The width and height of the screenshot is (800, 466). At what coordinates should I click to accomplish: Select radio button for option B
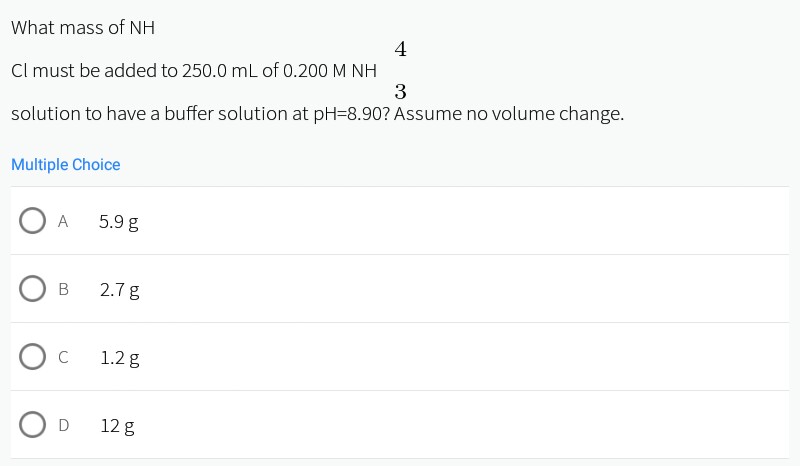coord(32,289)
